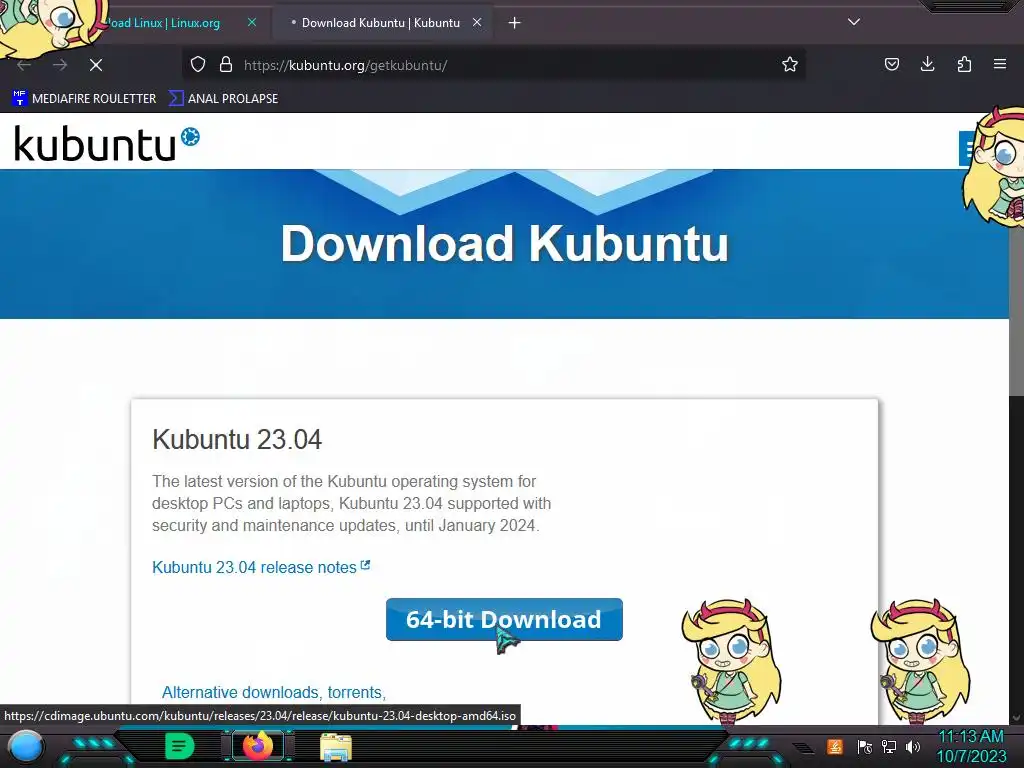The width and height of the screenshot is (1024, 768).
Task: Open the Kubuntu 23.04 release notes link
Action: tap(261, 567)
